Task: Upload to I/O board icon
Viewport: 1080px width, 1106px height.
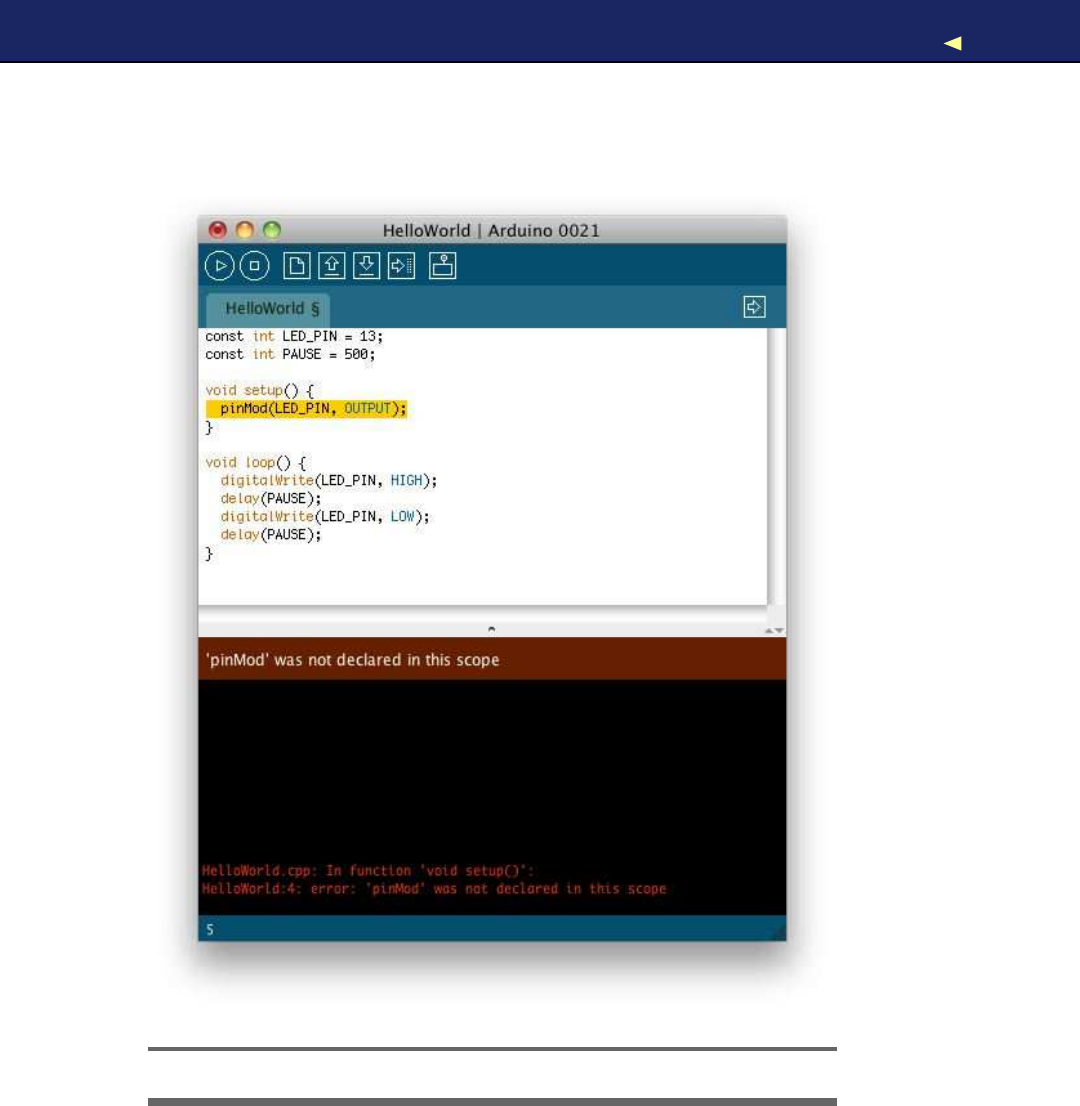Action: tap(401, 266)
